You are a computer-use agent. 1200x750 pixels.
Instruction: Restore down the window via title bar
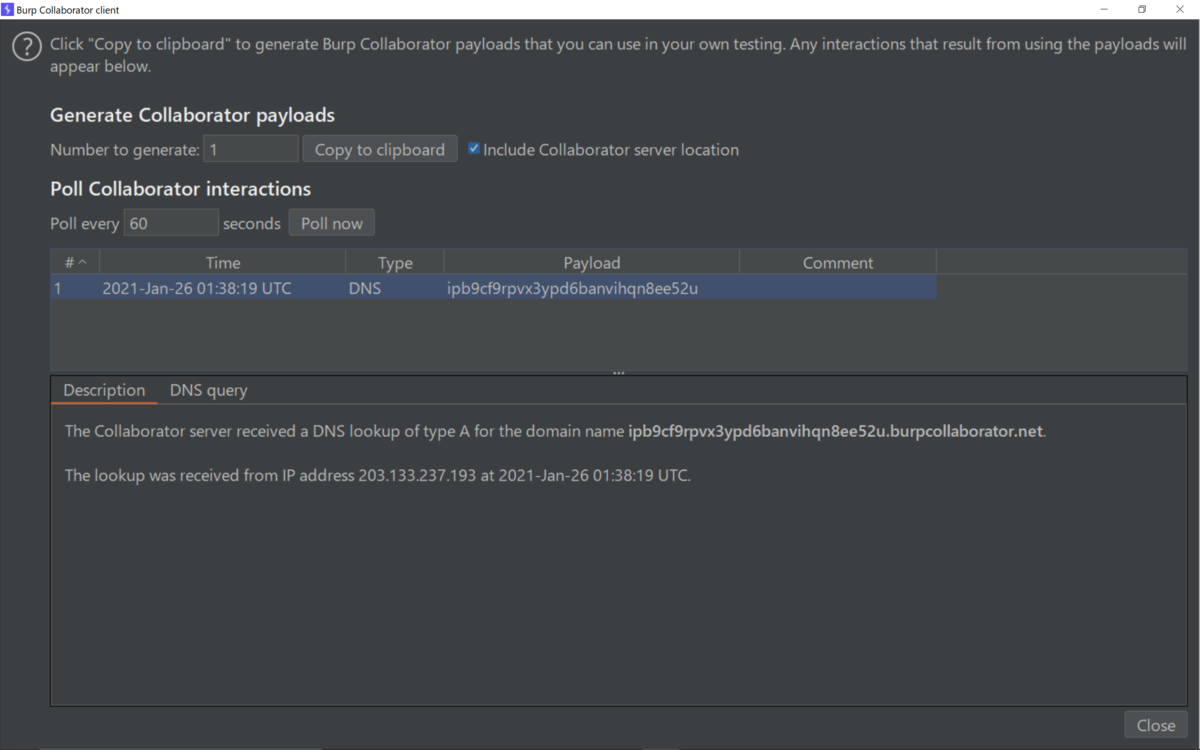tap(1142, 9)
